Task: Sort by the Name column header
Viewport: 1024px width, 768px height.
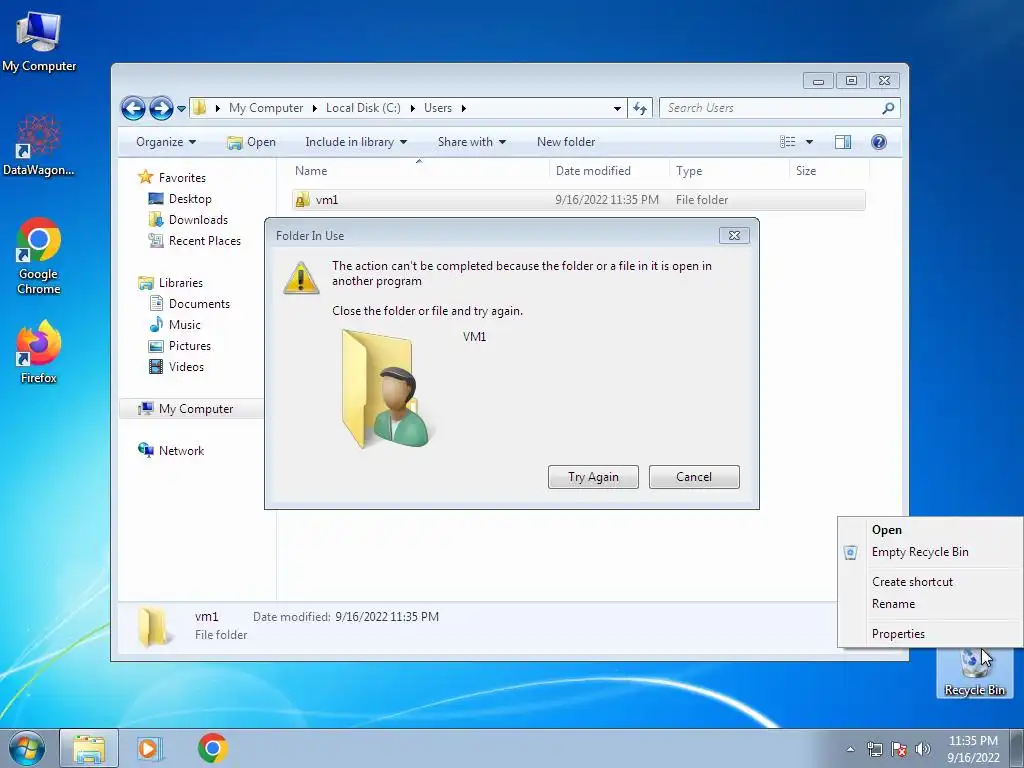Action: [x=419, y=170]
